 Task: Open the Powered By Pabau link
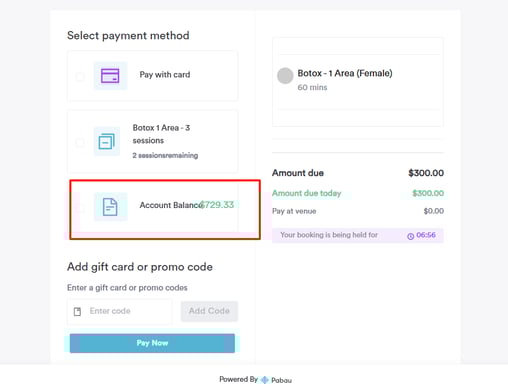[255, 379]
